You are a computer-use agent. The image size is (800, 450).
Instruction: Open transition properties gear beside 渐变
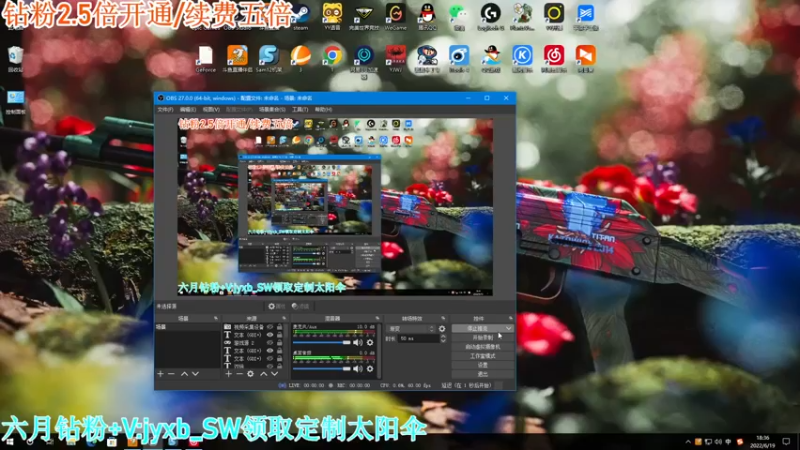pos(442,329)
